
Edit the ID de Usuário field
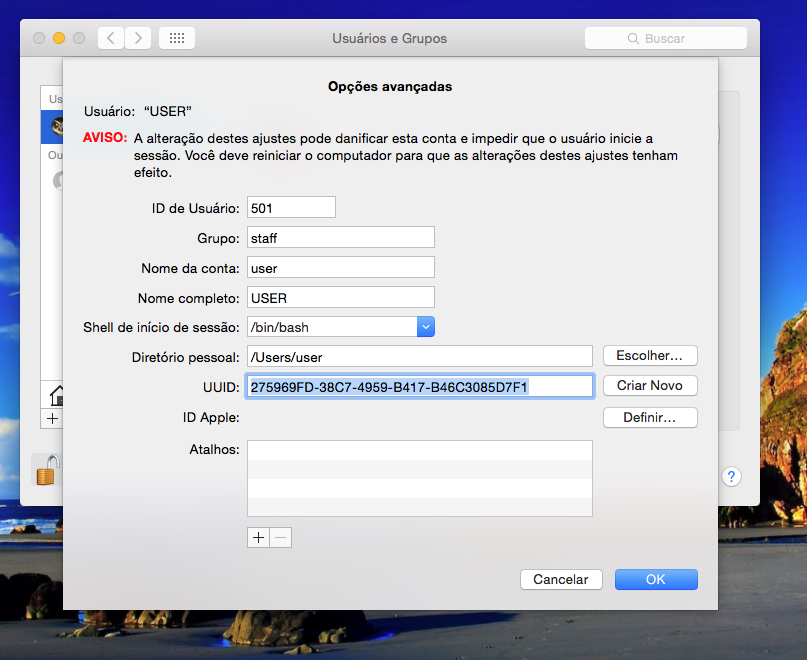pyautogui.click(x=291, y=207)
